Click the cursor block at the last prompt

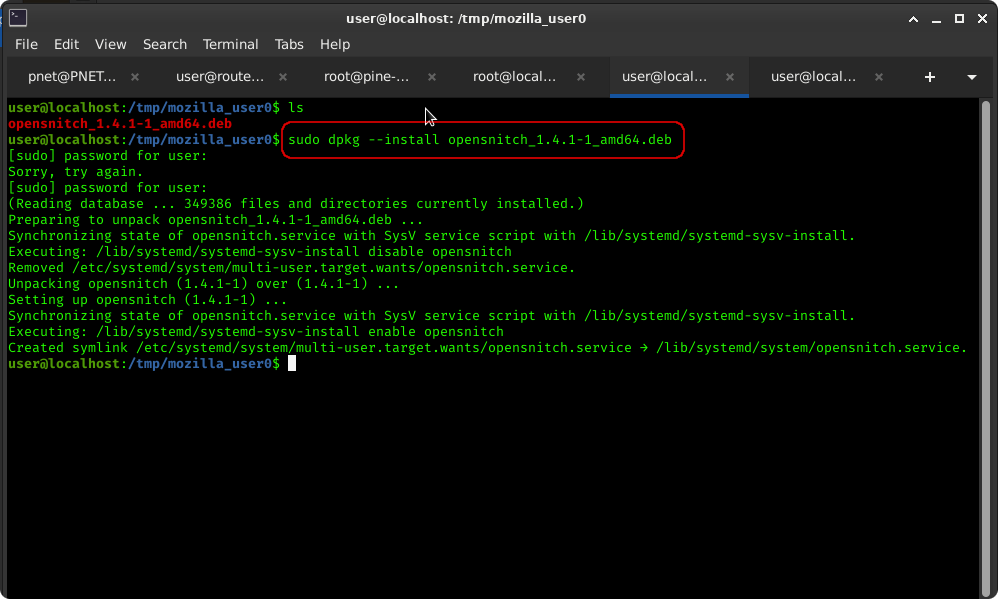(x=292, y=363)
